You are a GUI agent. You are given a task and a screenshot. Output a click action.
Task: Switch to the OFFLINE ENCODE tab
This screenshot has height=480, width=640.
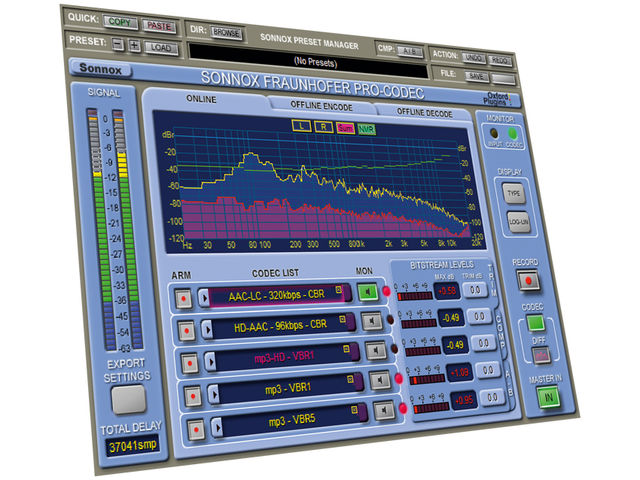point(321,106)
